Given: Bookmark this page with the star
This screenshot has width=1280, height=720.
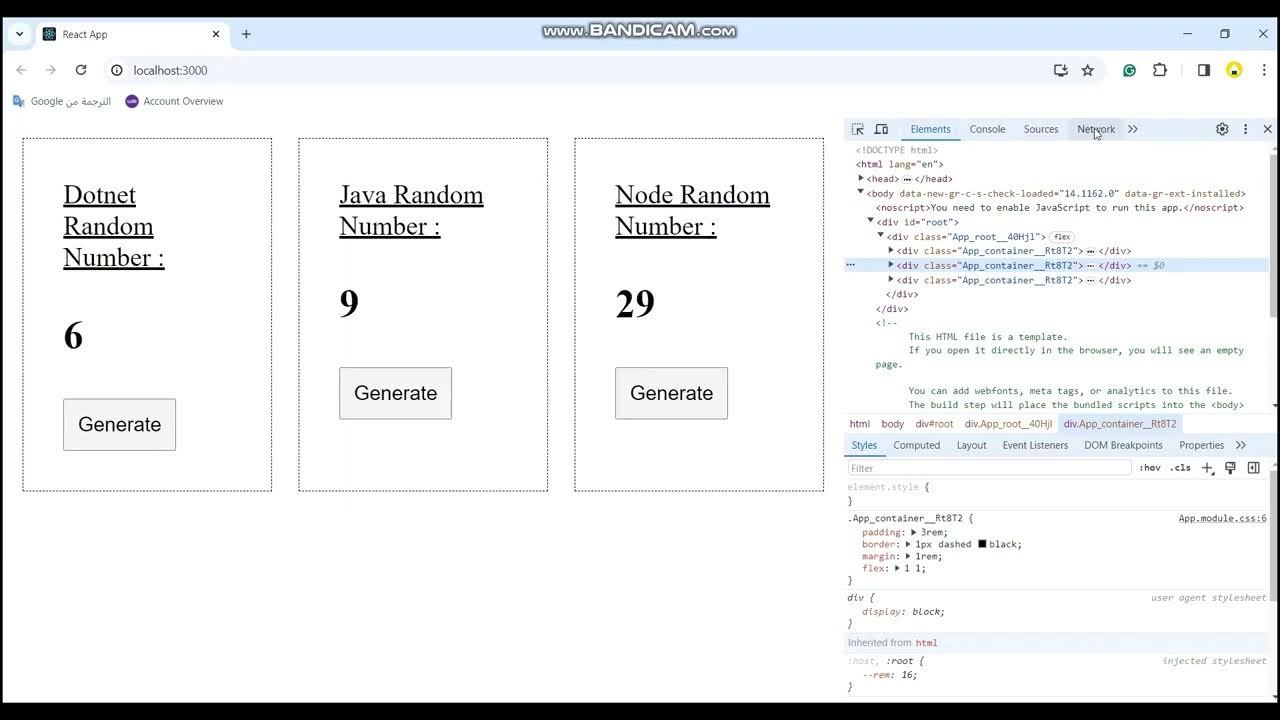Looking at the screenshot, I should click(x=1088, y=70).
